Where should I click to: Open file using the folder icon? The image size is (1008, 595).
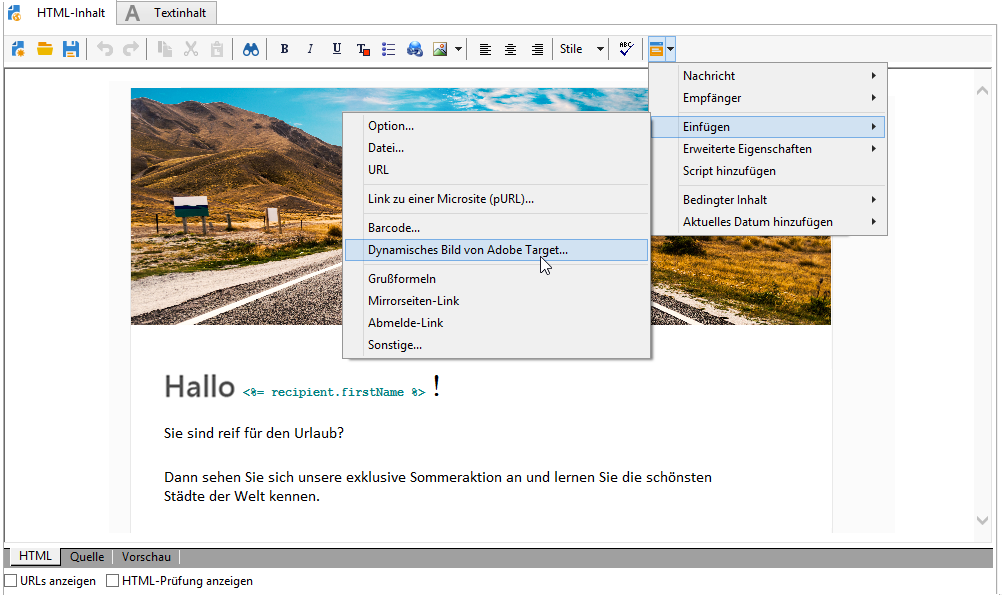pos(44,49)
